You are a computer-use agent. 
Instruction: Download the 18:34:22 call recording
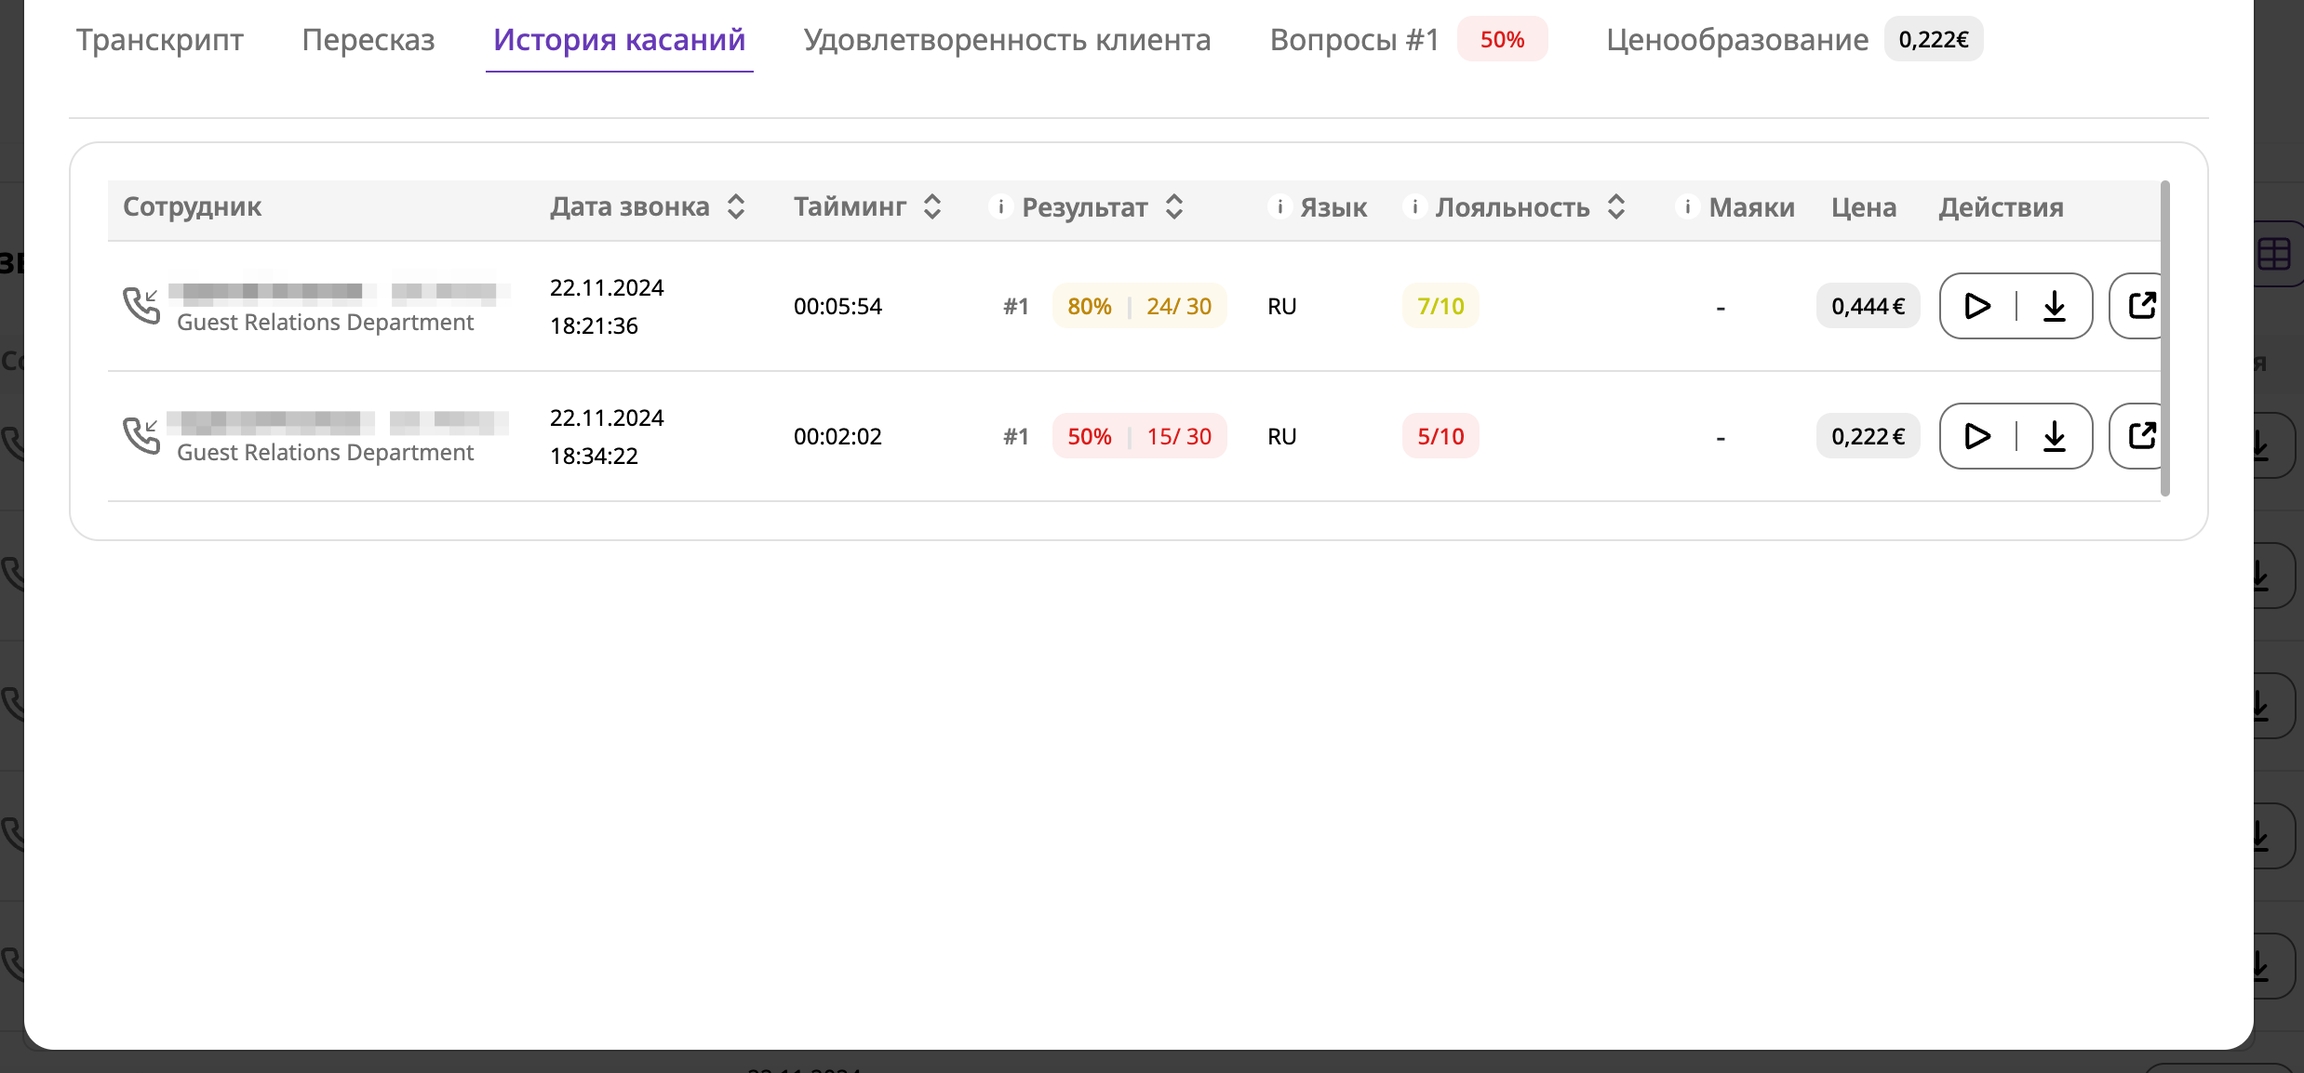point(2054,436)
